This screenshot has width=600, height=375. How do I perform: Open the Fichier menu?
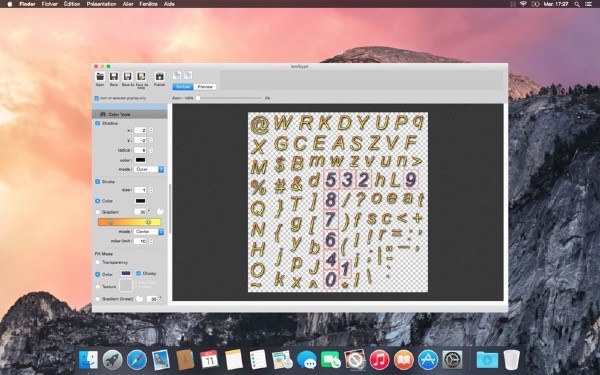[50, 4]
